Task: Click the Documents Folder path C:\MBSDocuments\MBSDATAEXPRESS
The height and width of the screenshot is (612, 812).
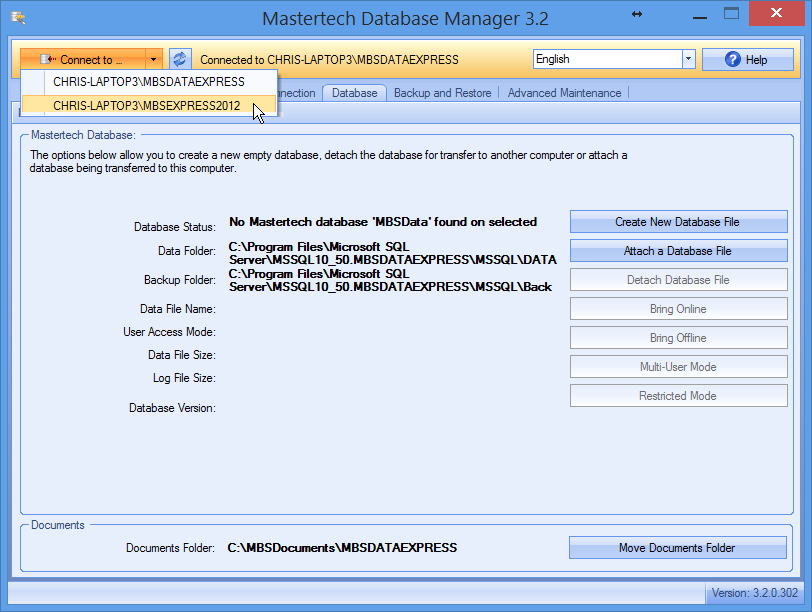Action: point(342,548)
